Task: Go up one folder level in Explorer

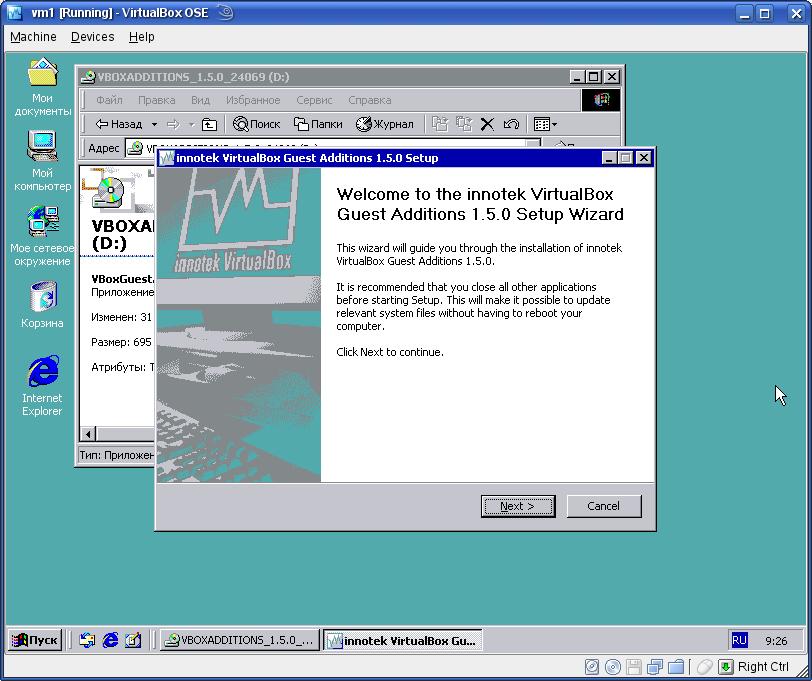Action: pyautogui.click(x=209, y=124)
